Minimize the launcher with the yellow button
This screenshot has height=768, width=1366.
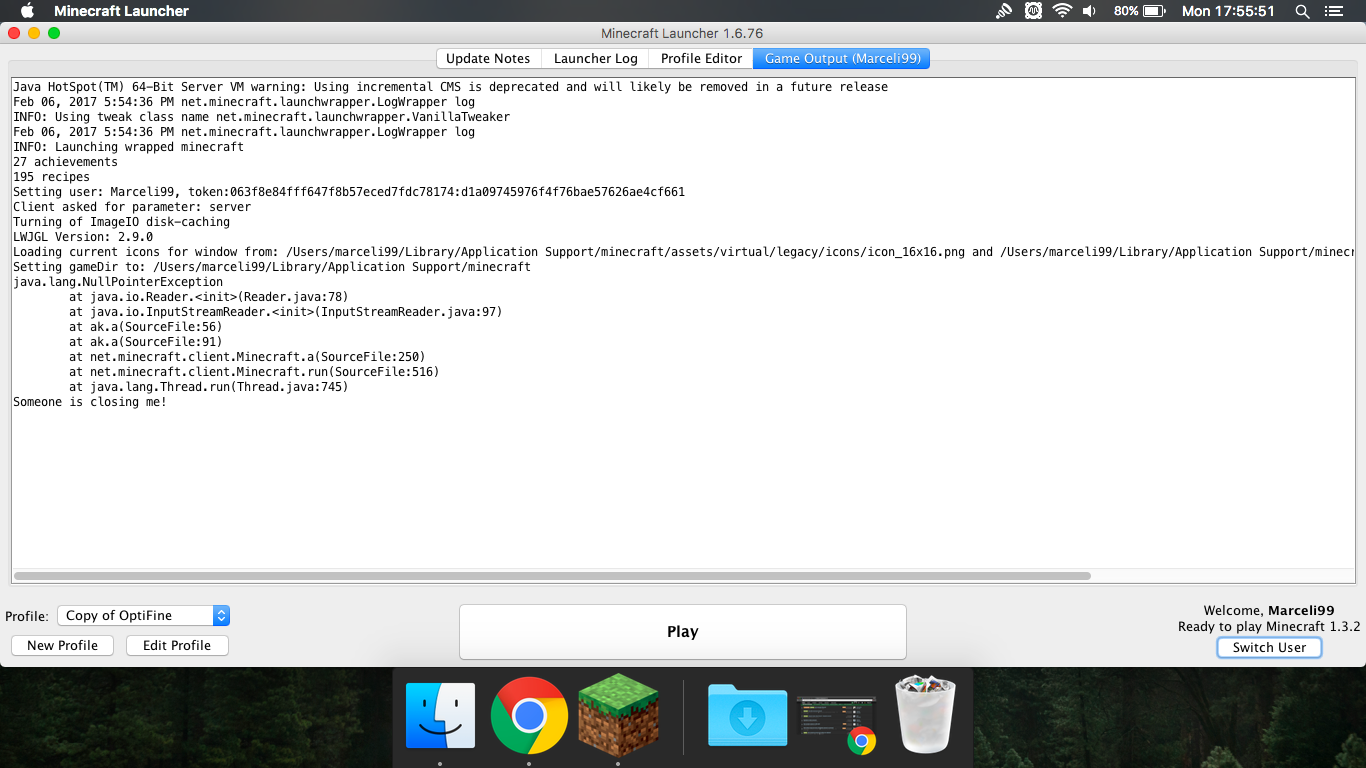tap(34, 33)
